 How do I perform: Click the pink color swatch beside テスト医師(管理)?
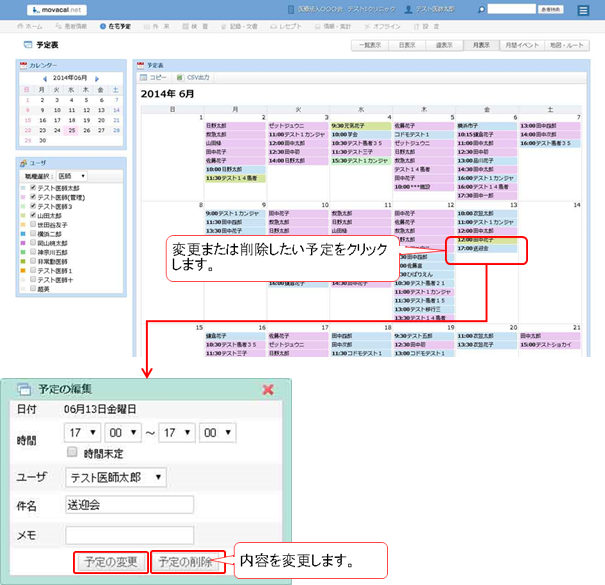[x=24, y=197]
